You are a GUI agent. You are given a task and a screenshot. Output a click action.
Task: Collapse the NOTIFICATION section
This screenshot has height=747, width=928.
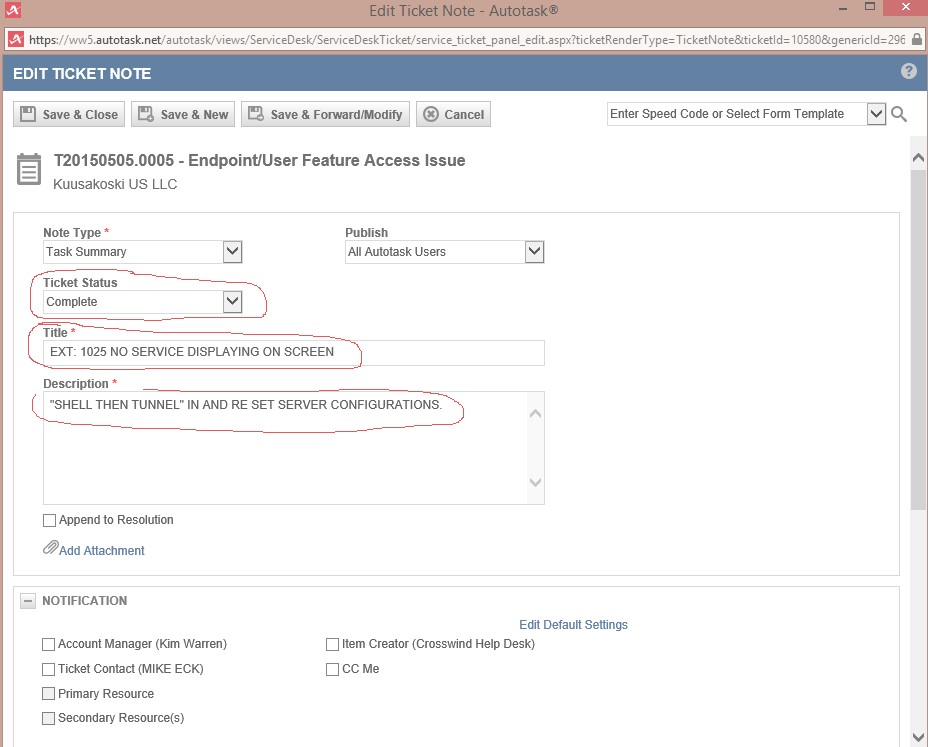coord(28,601)
